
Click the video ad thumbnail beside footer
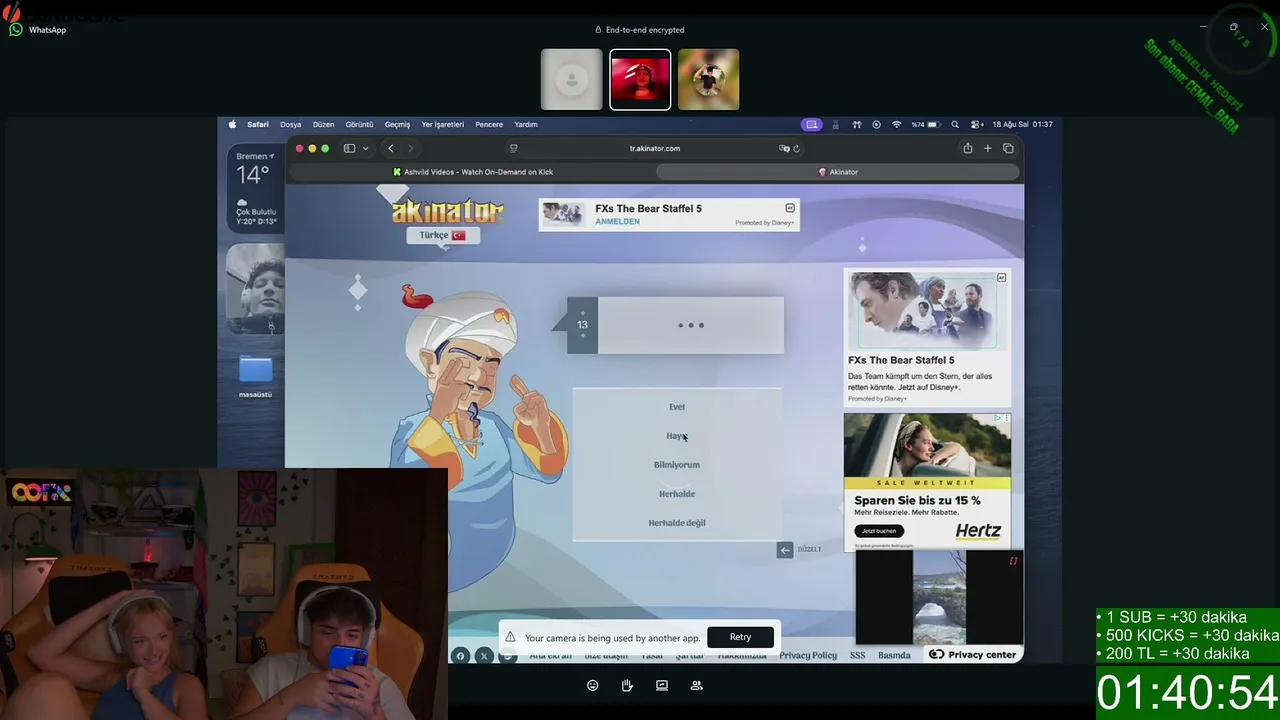click(939, 597)
